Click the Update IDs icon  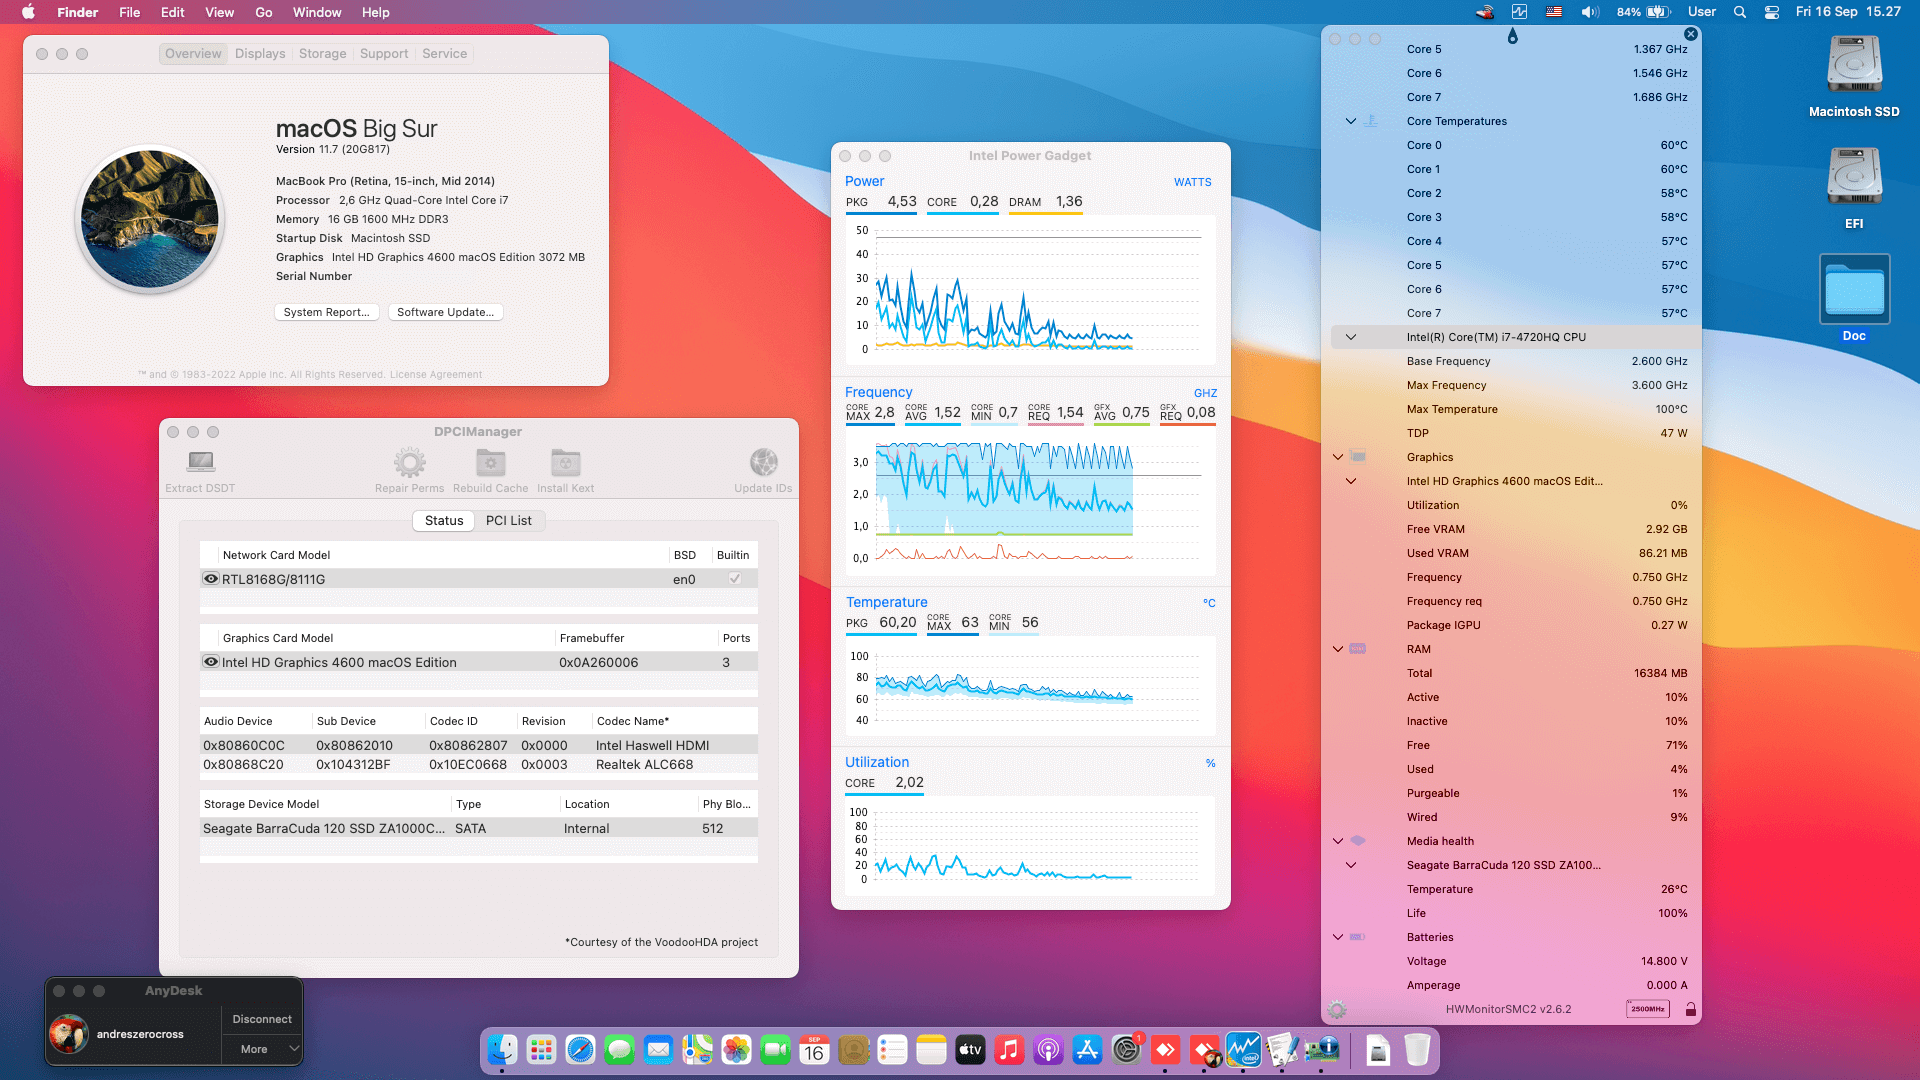[x=763, y=462]
